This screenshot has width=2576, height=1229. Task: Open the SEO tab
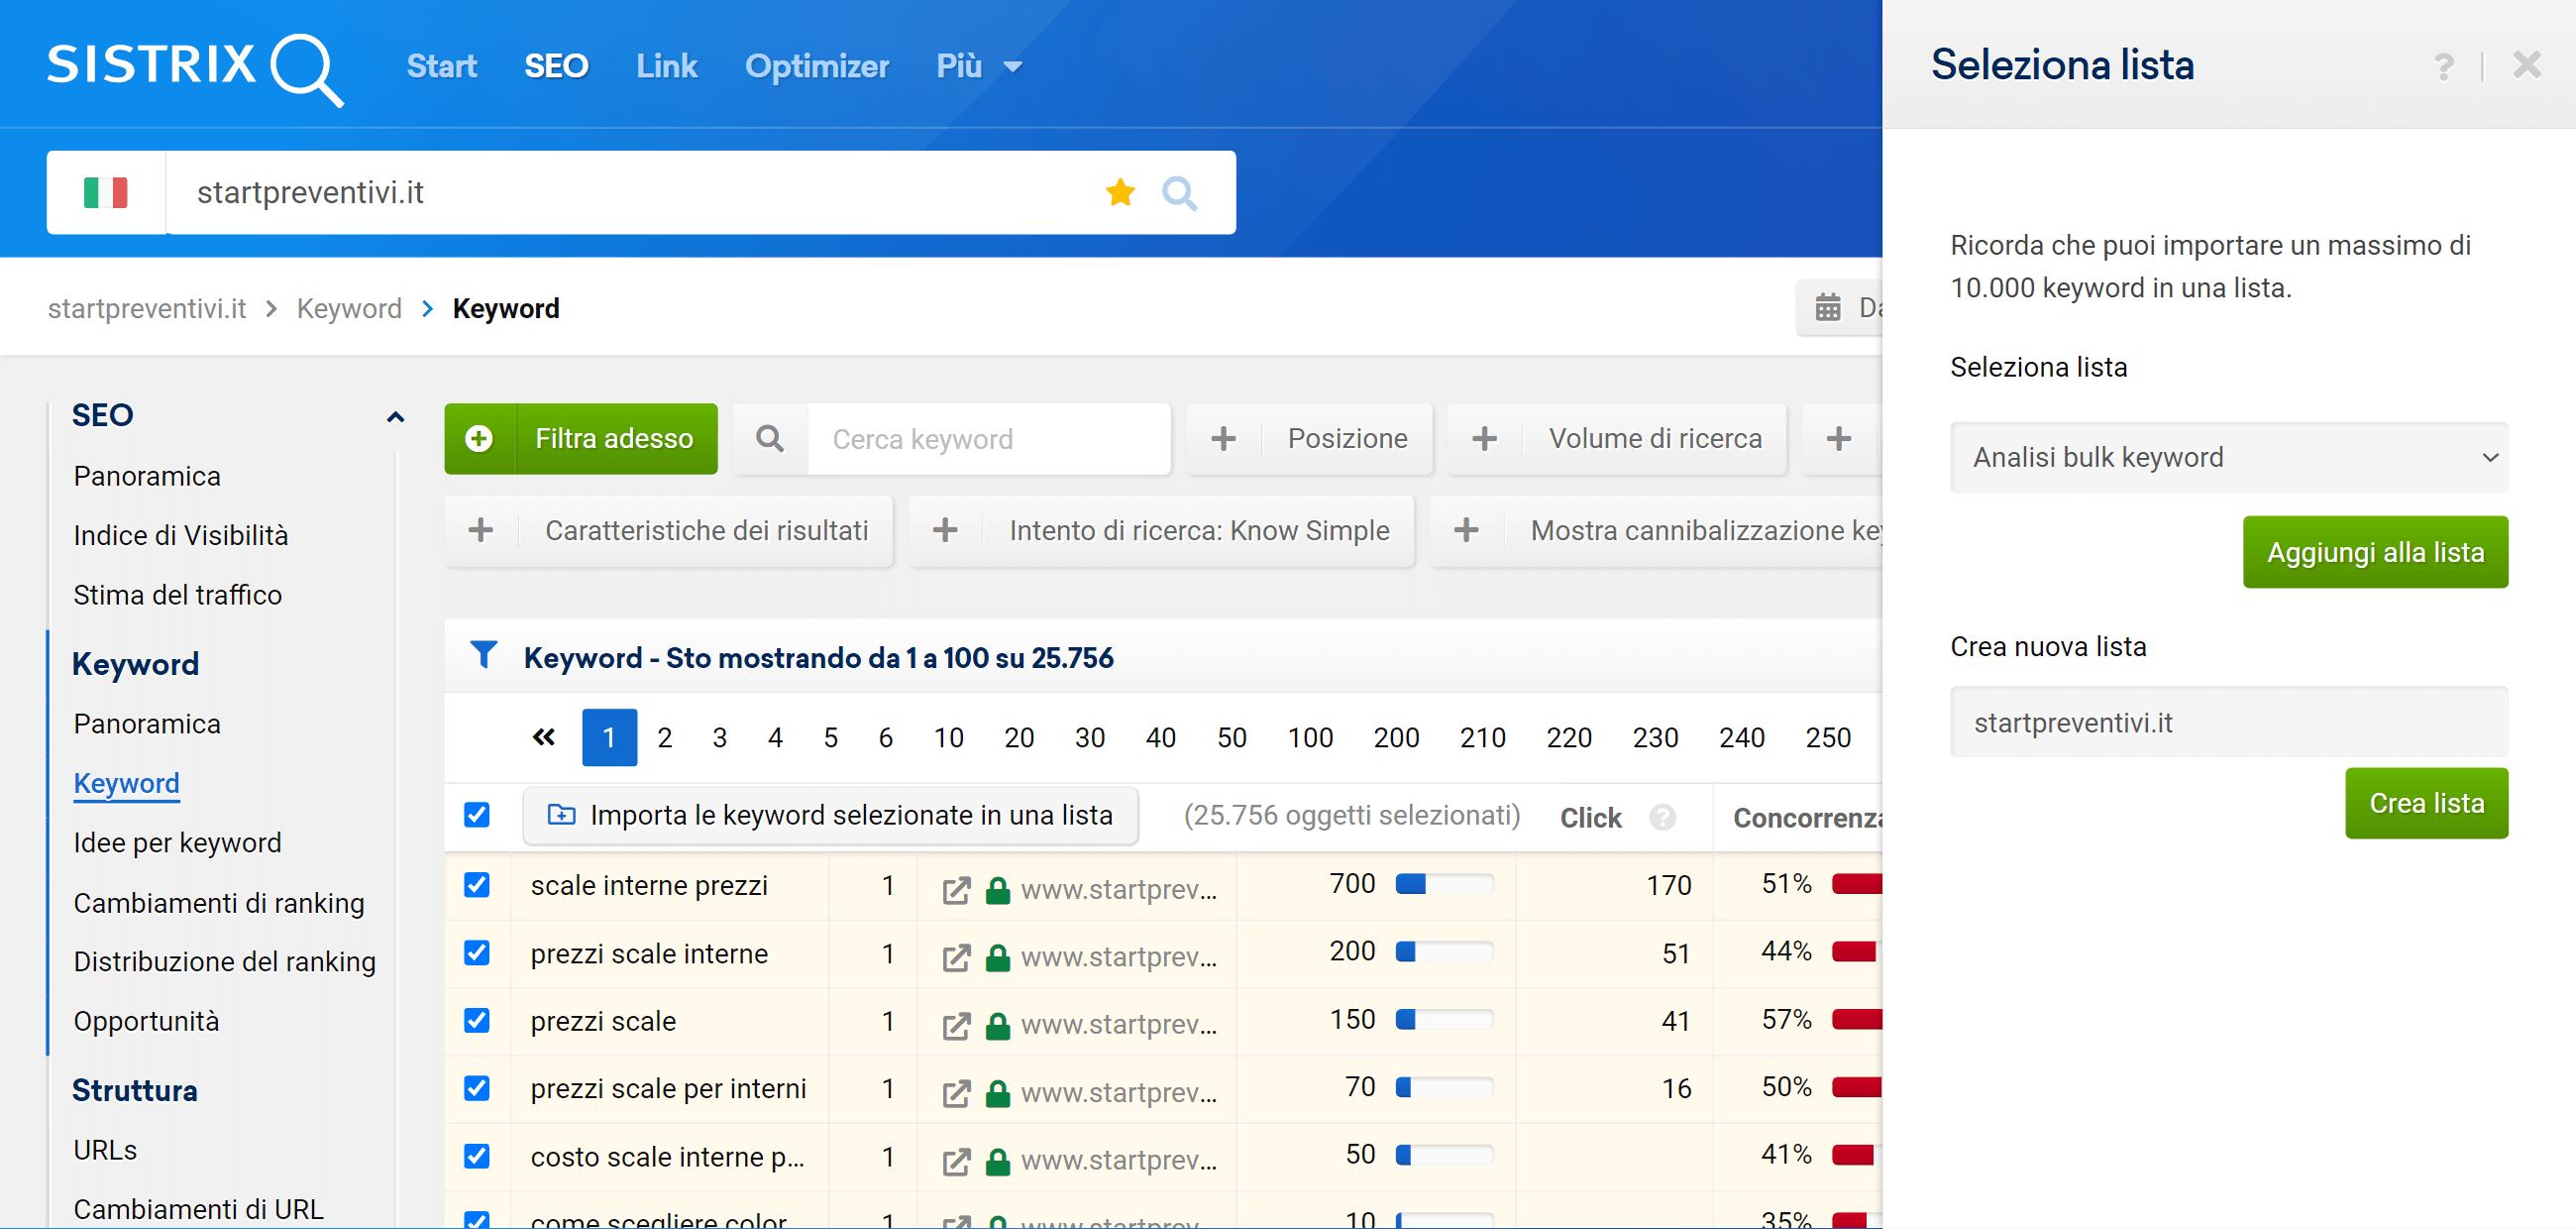(x=556, y=66)
